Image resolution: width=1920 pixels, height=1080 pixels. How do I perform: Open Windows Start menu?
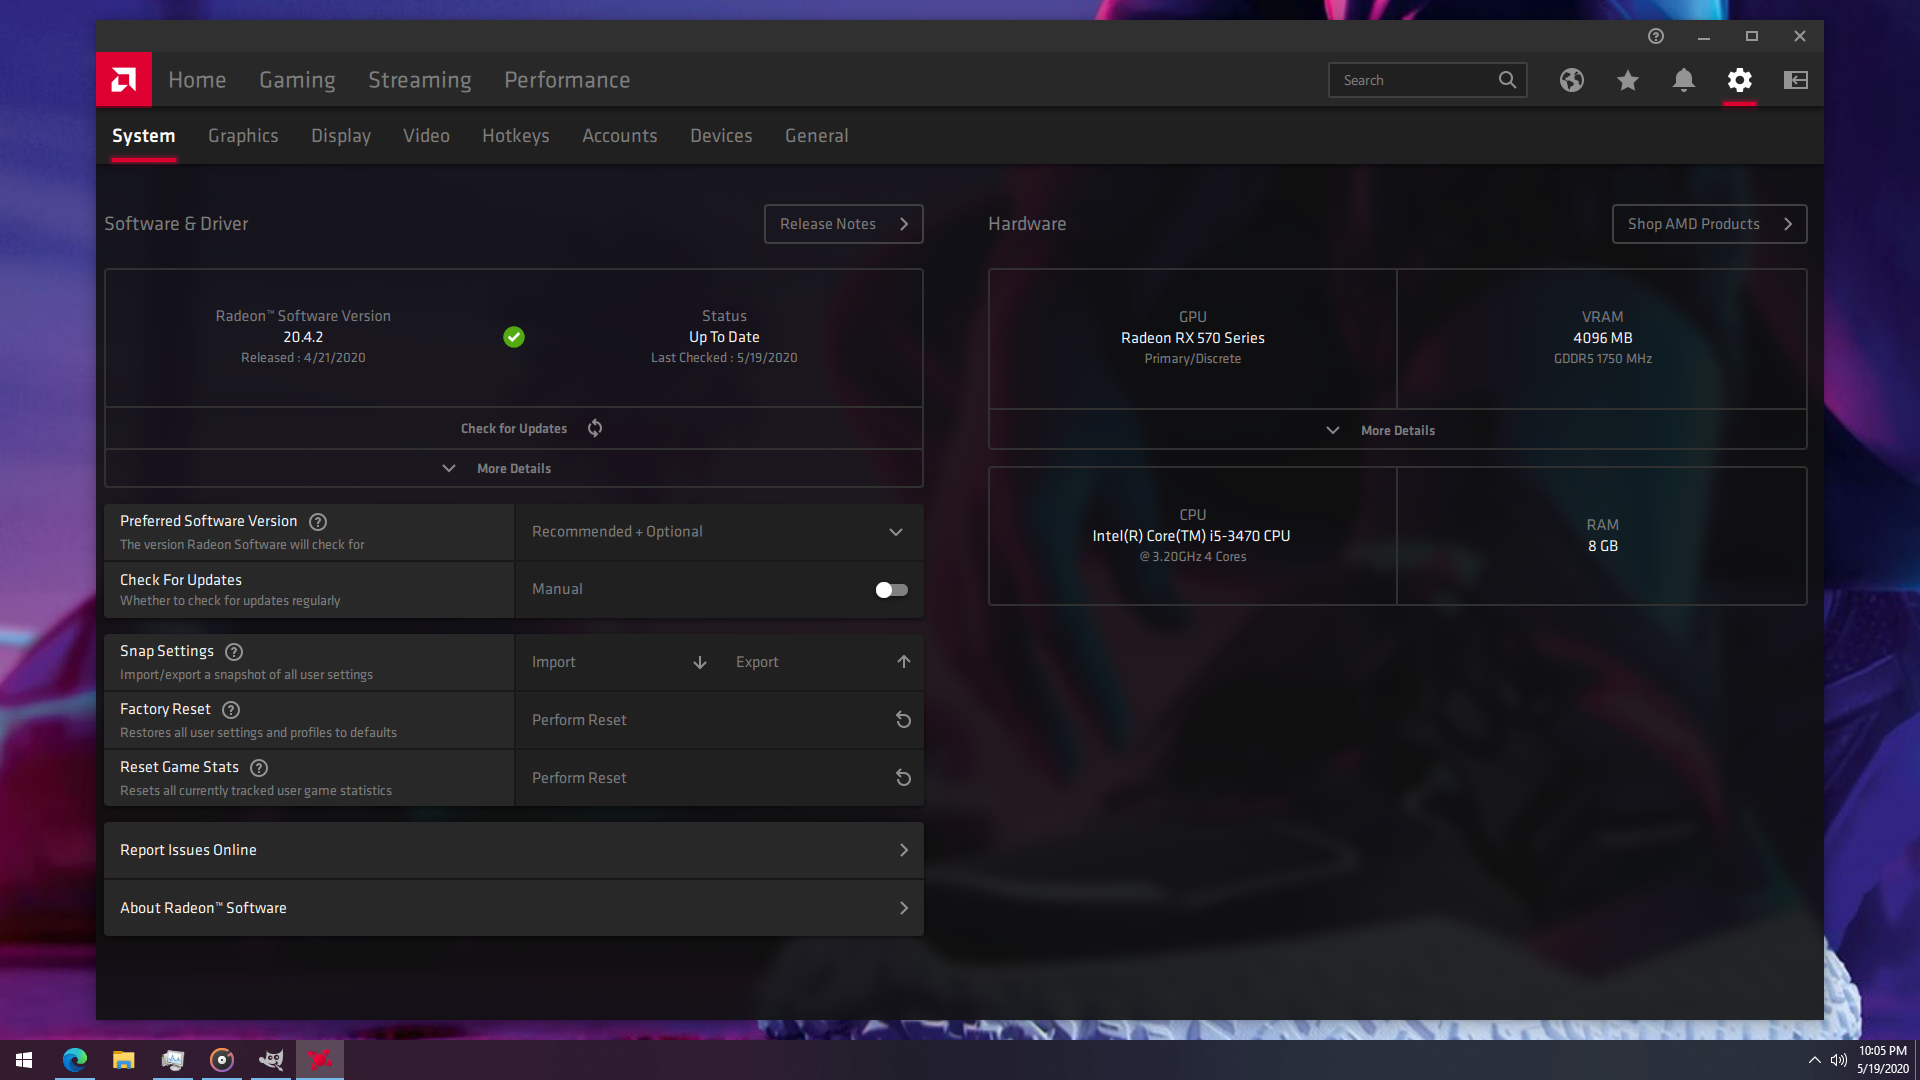point(24,1060)
